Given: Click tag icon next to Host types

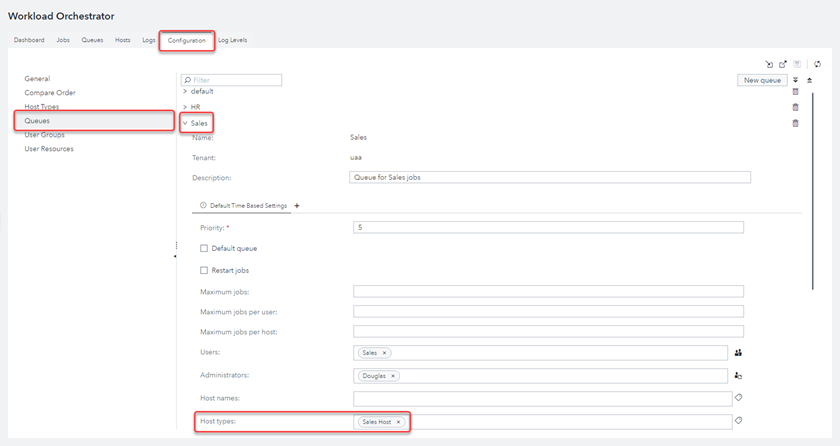Looking at the screenshot, I should click(x=738, y=421).
